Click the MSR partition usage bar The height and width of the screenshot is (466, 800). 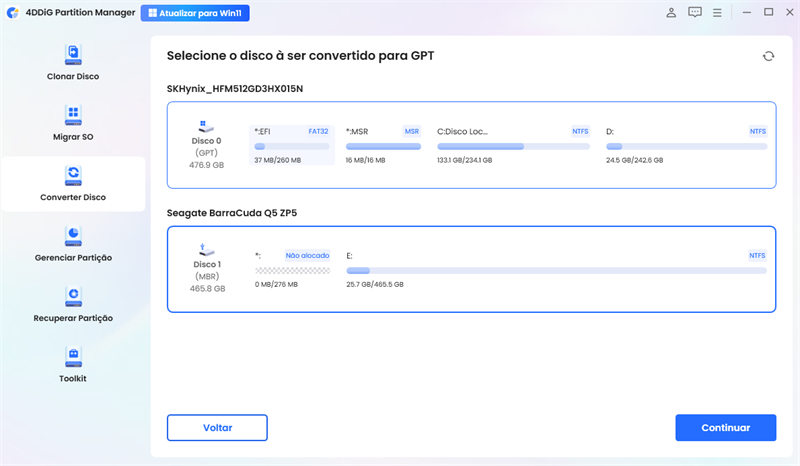[383, 146]
